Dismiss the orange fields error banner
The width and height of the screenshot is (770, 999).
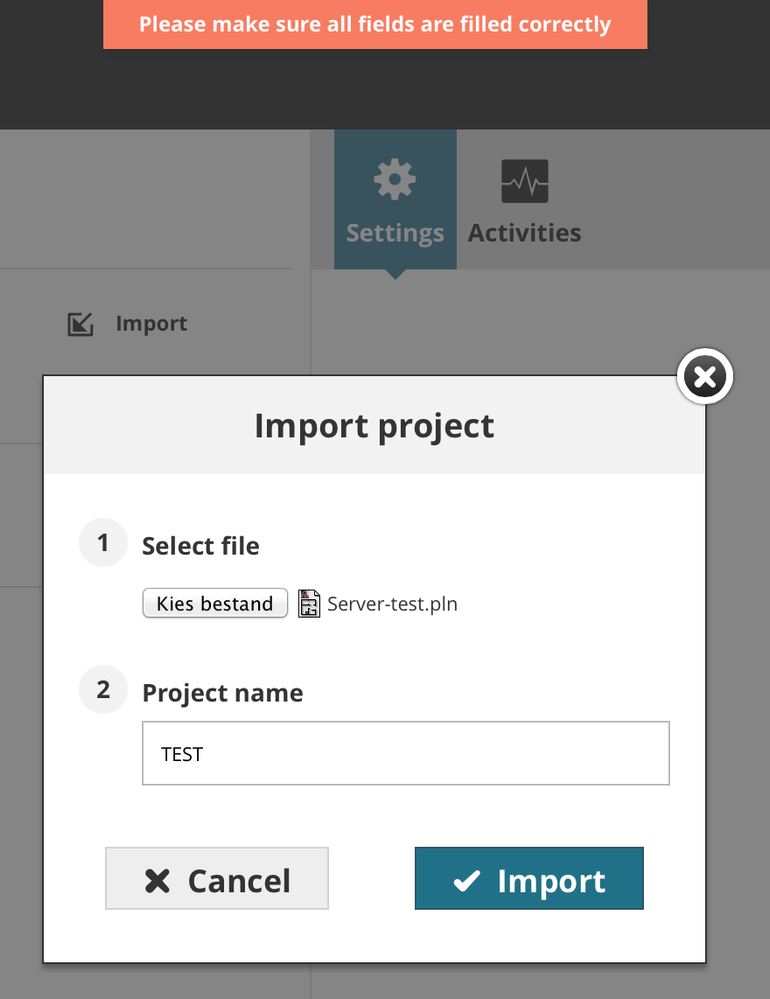(x=375, y=24)
